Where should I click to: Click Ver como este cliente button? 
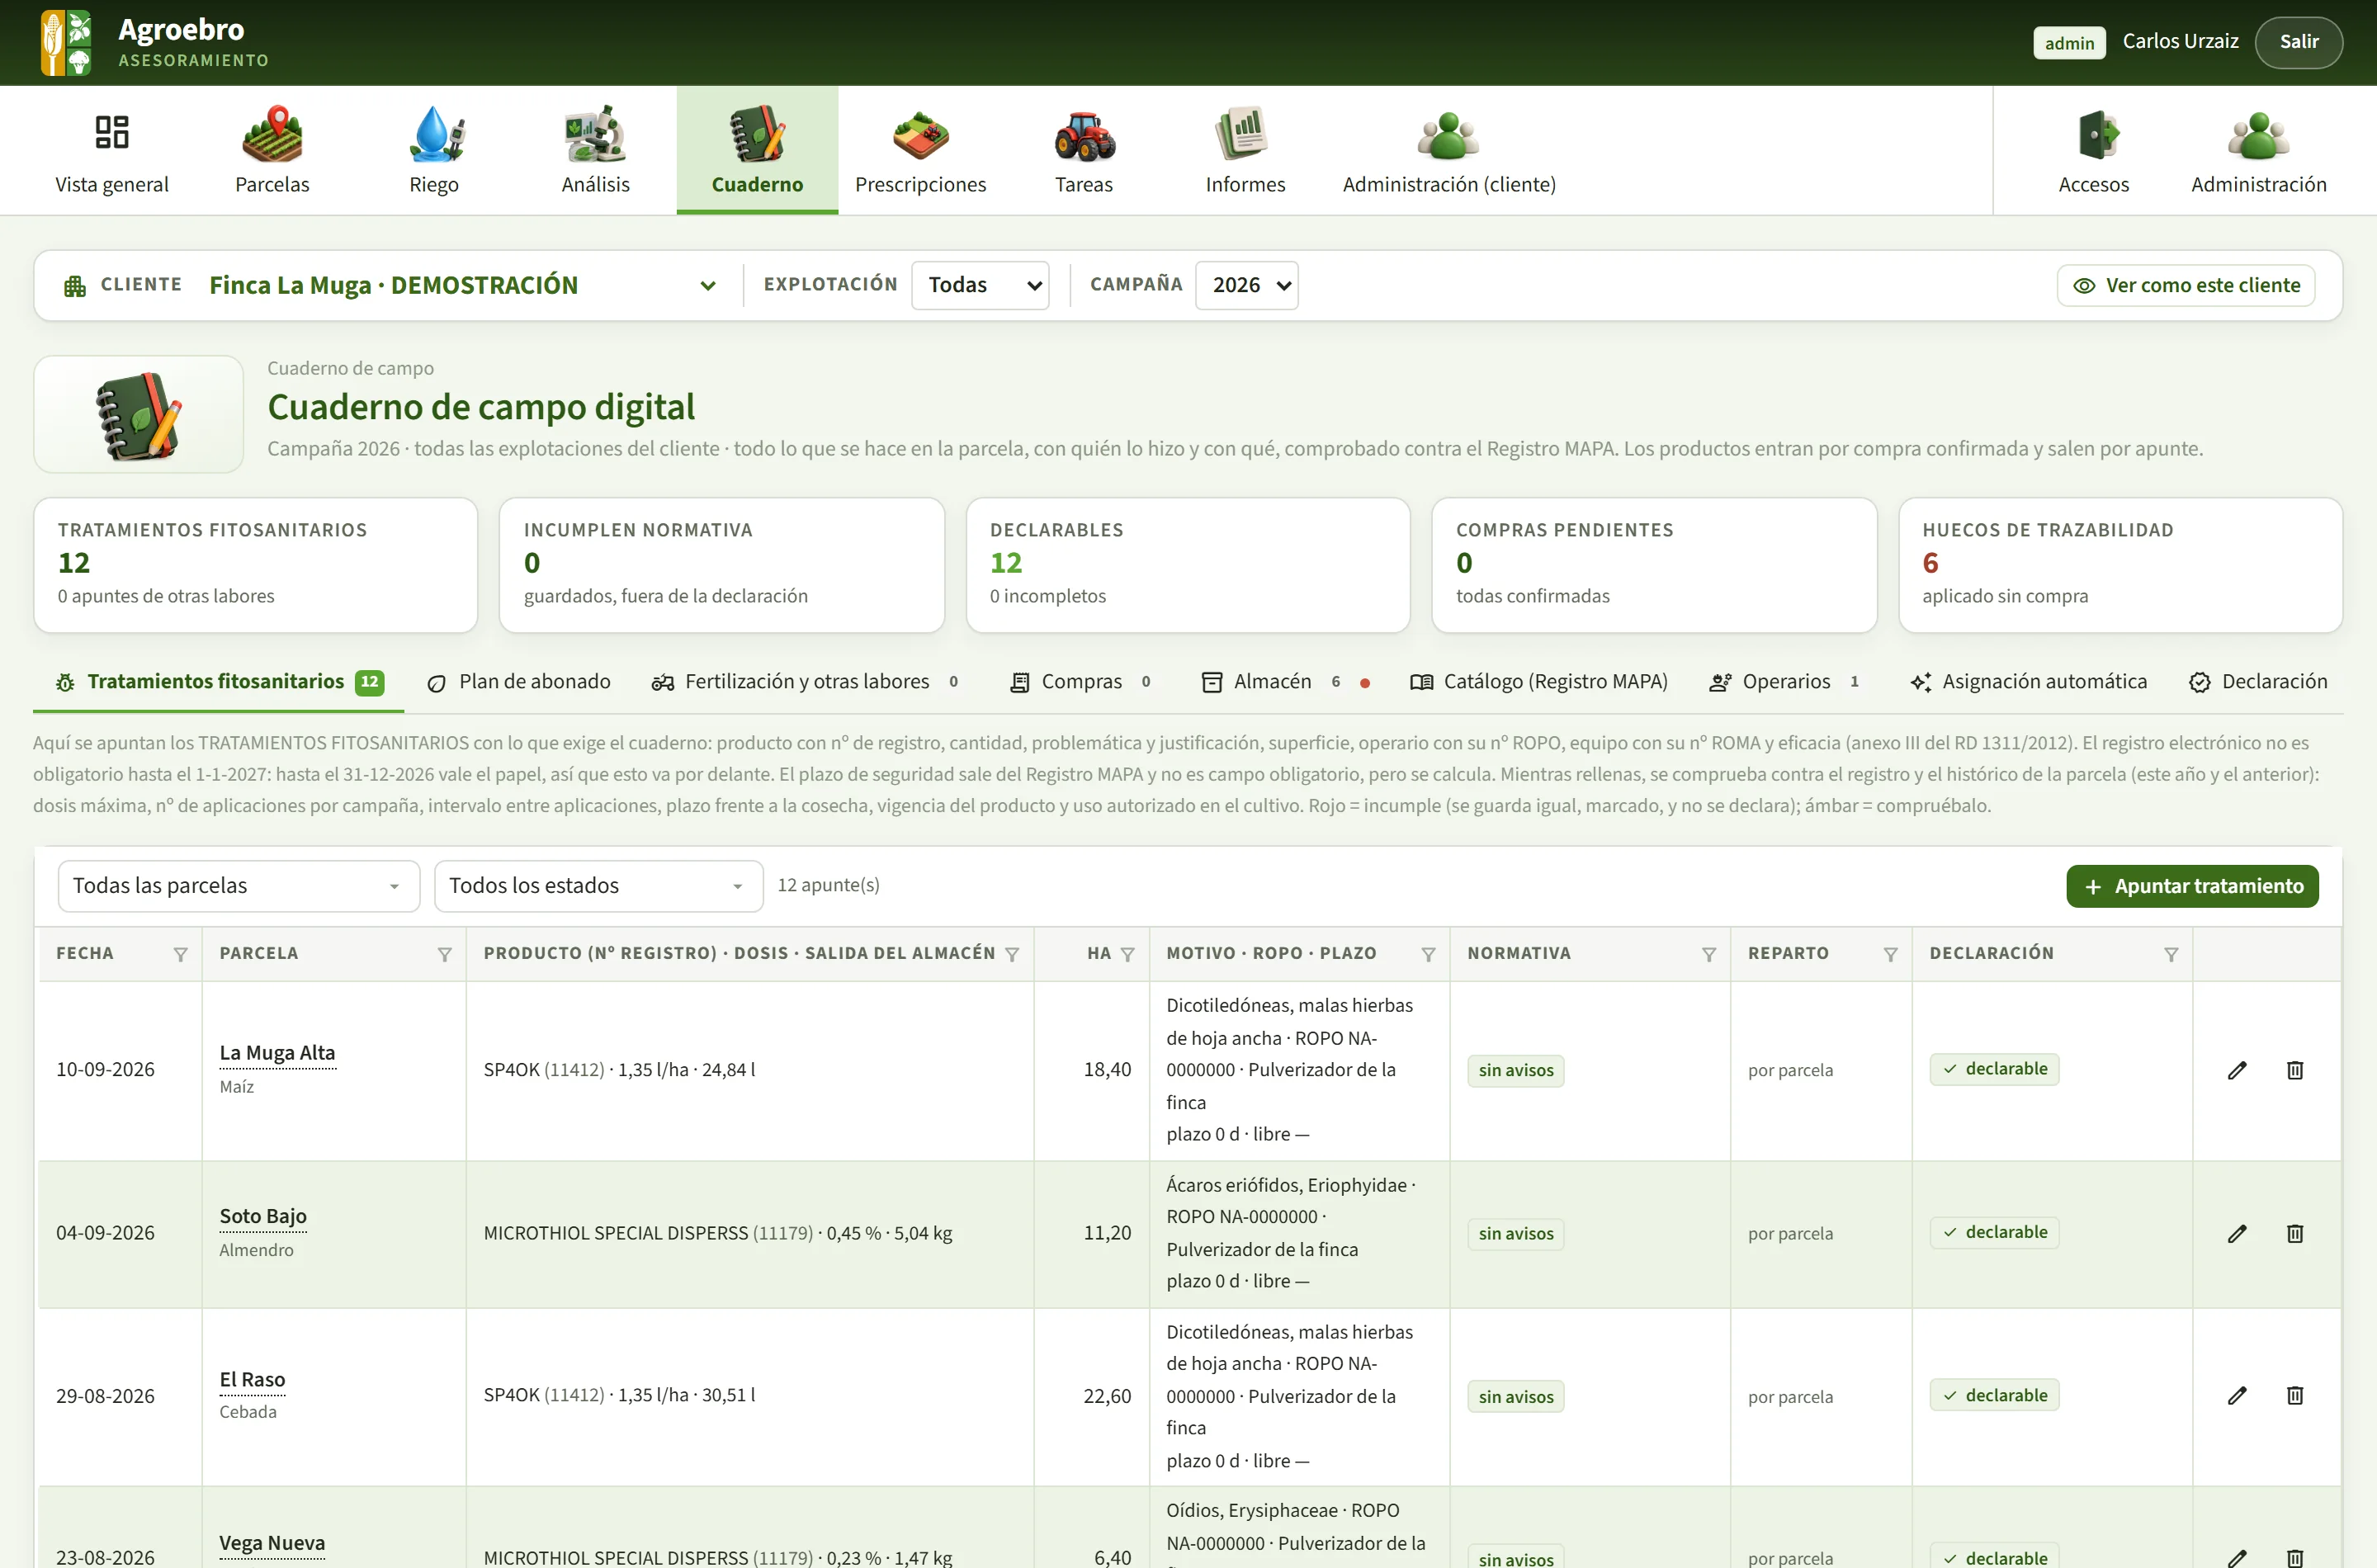(x=2186, y=286)
